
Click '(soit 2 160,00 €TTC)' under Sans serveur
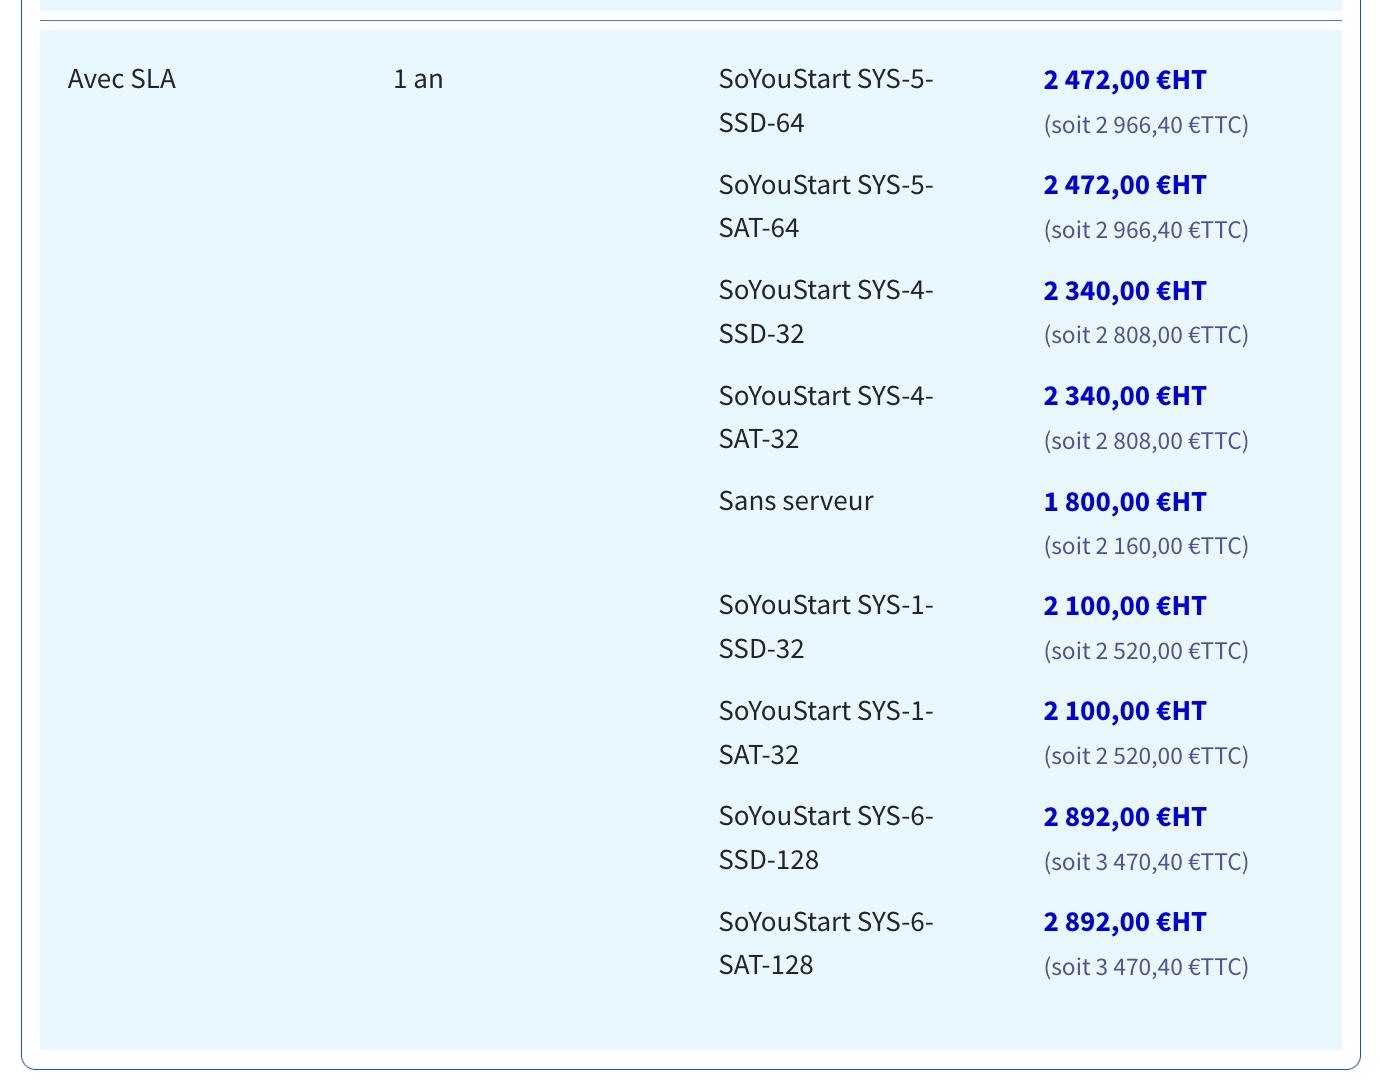click(1146, 546)
